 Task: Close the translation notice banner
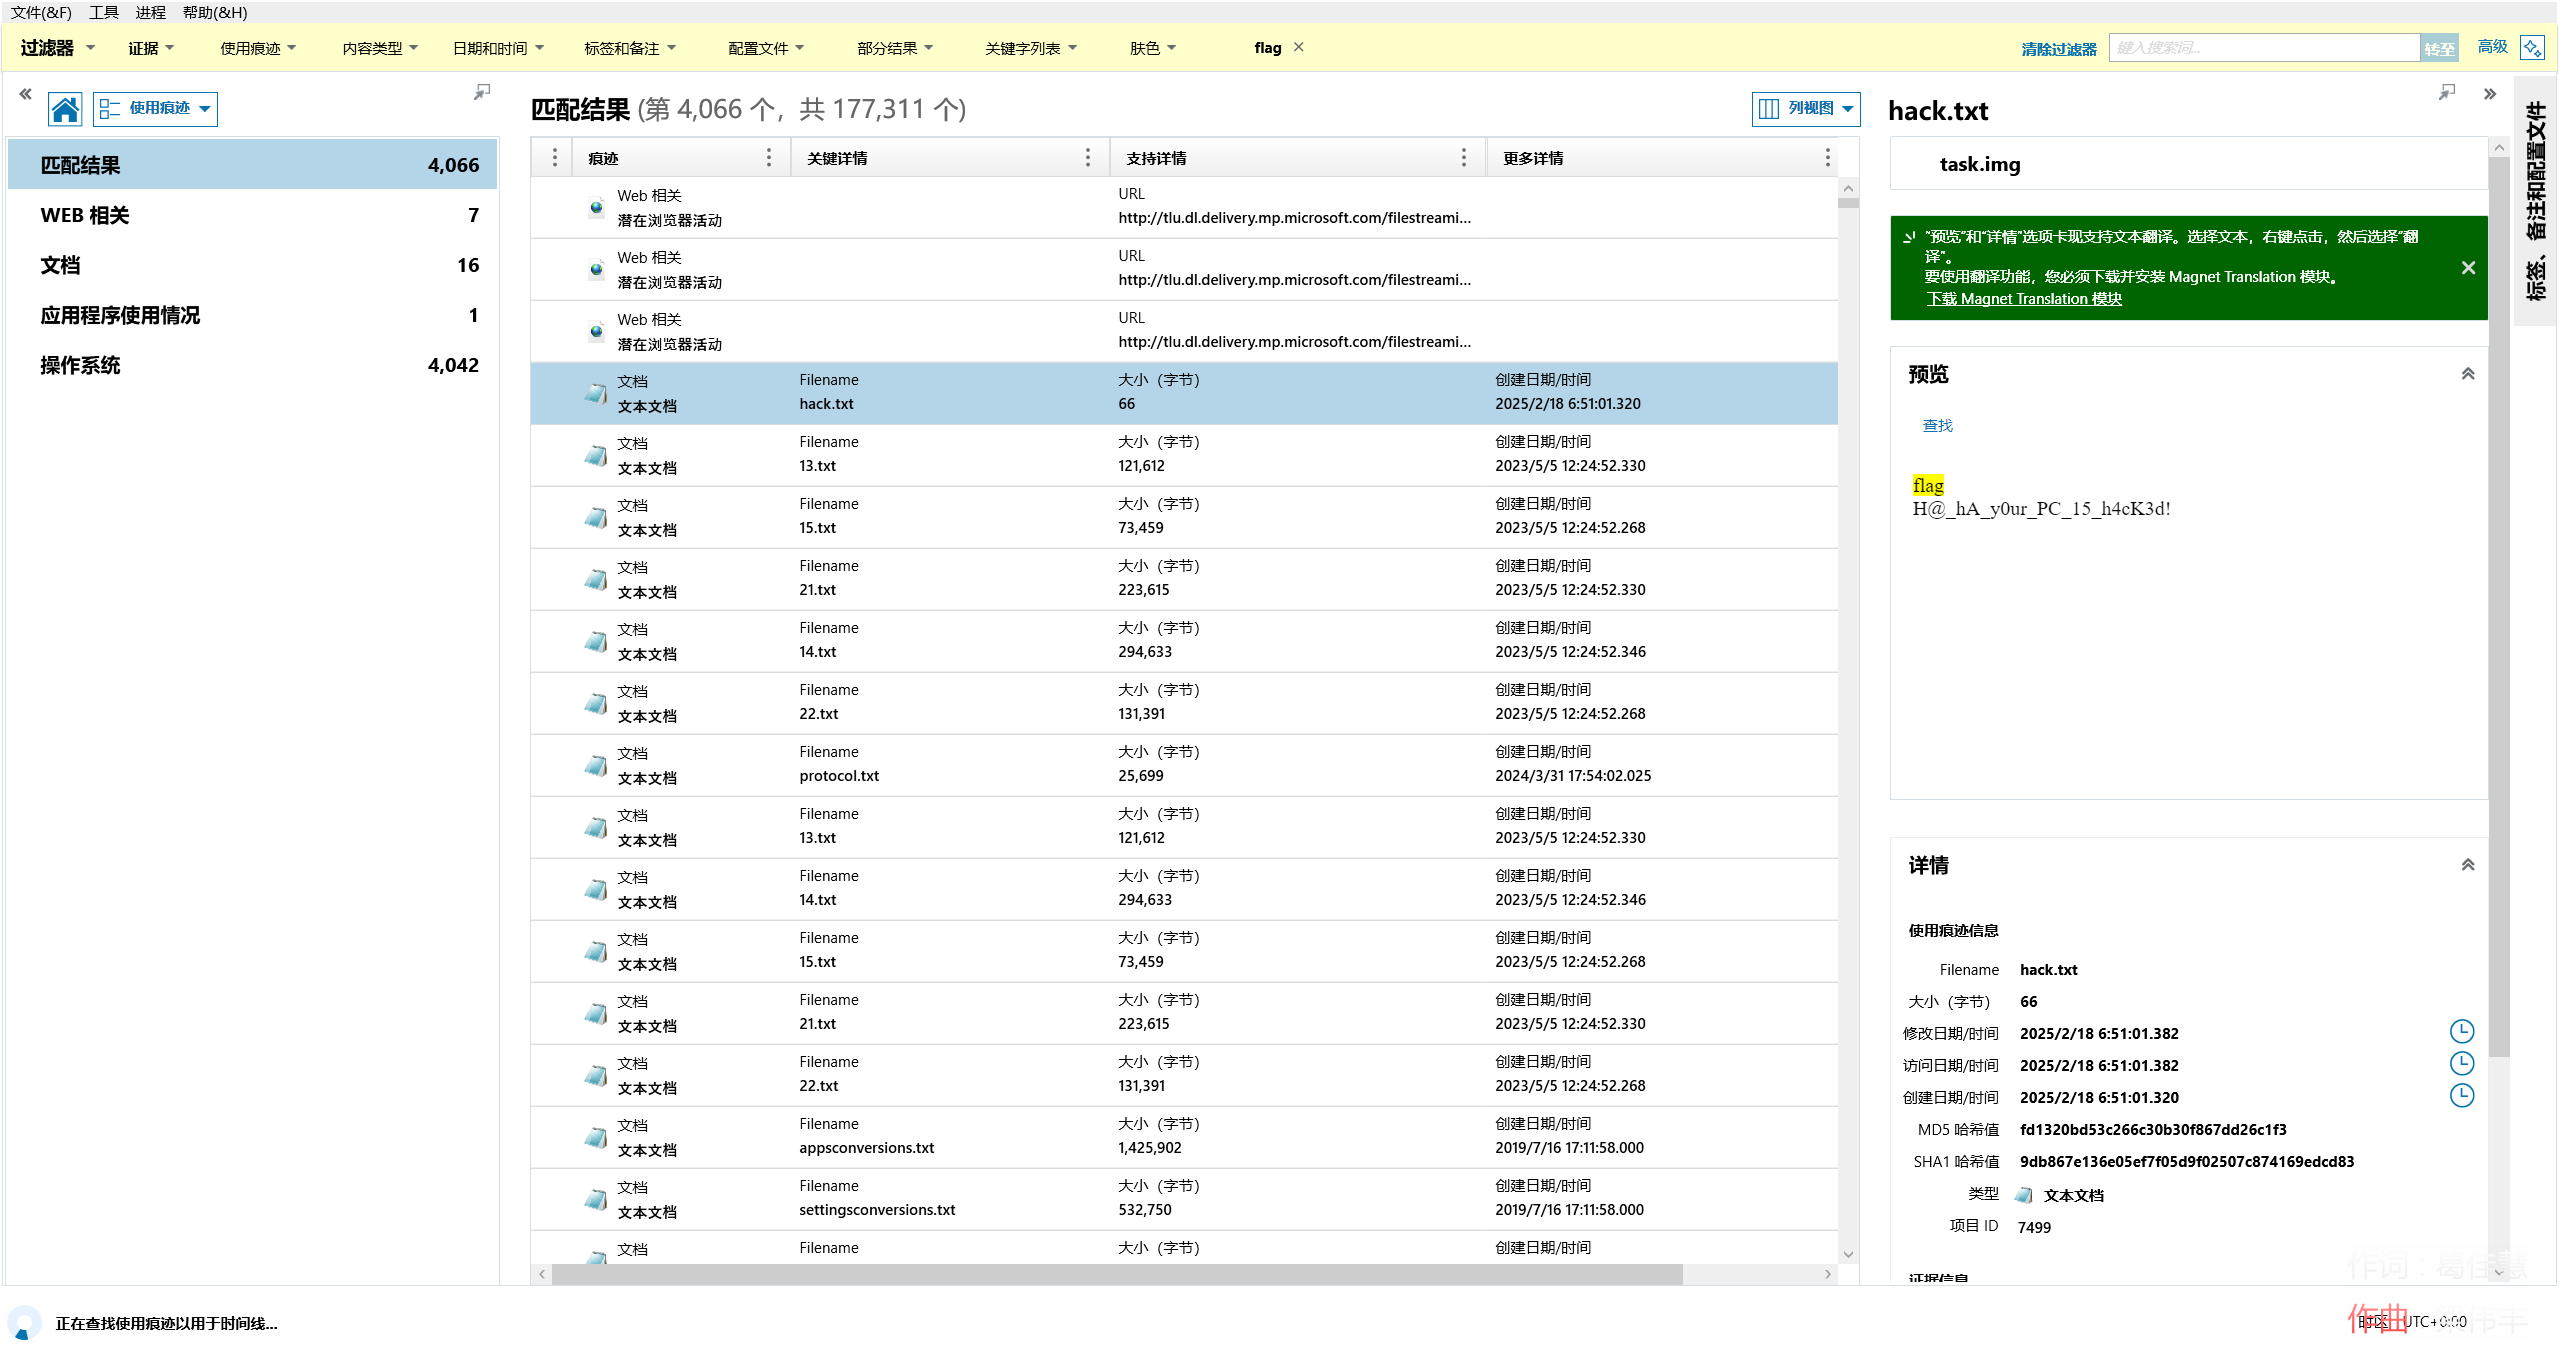tap(2468, 268)
